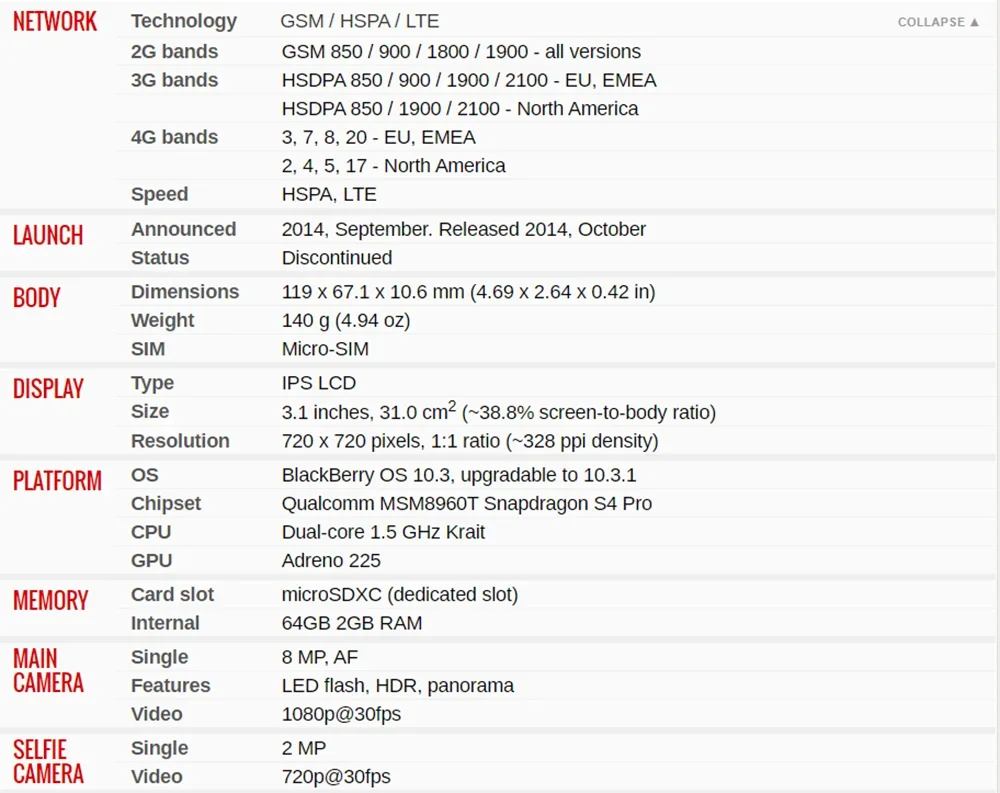Viewport: 1000px width, 793px height.
Task: Click the Card slot label
Action: pos(172,594)
